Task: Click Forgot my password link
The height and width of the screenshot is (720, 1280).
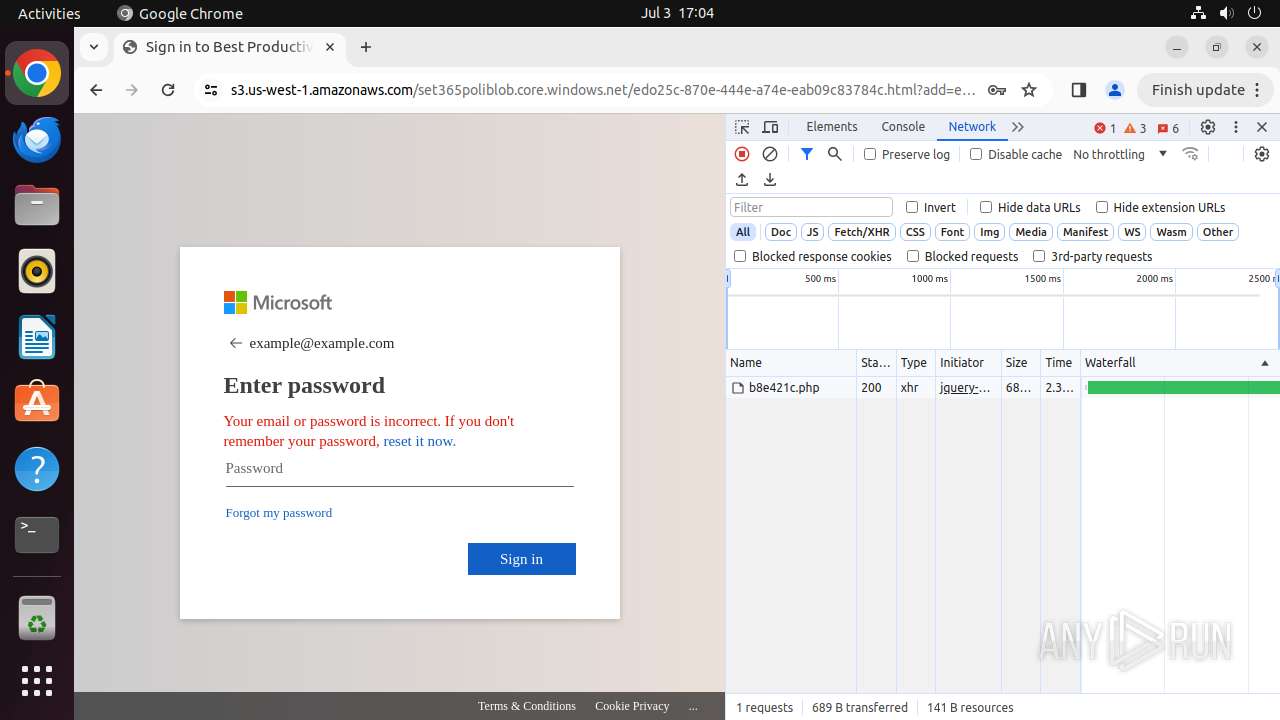Action: (279, 513)
